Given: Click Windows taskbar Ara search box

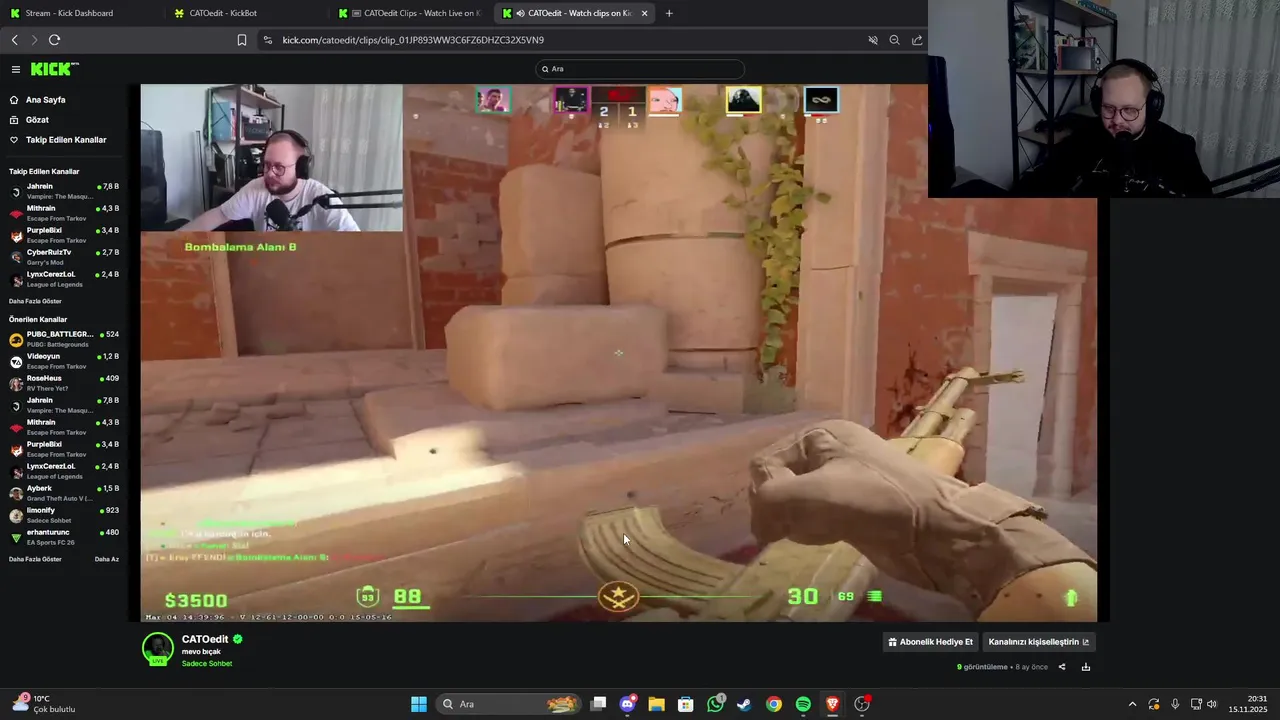Looking at the screenshot, I should (511, 704).
